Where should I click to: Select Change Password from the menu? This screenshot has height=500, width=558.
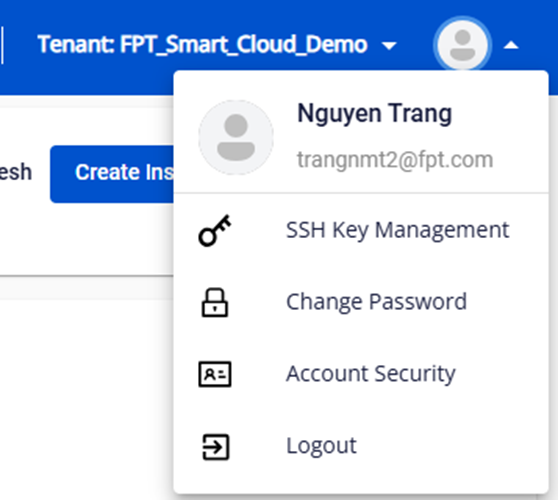point(361,302)
